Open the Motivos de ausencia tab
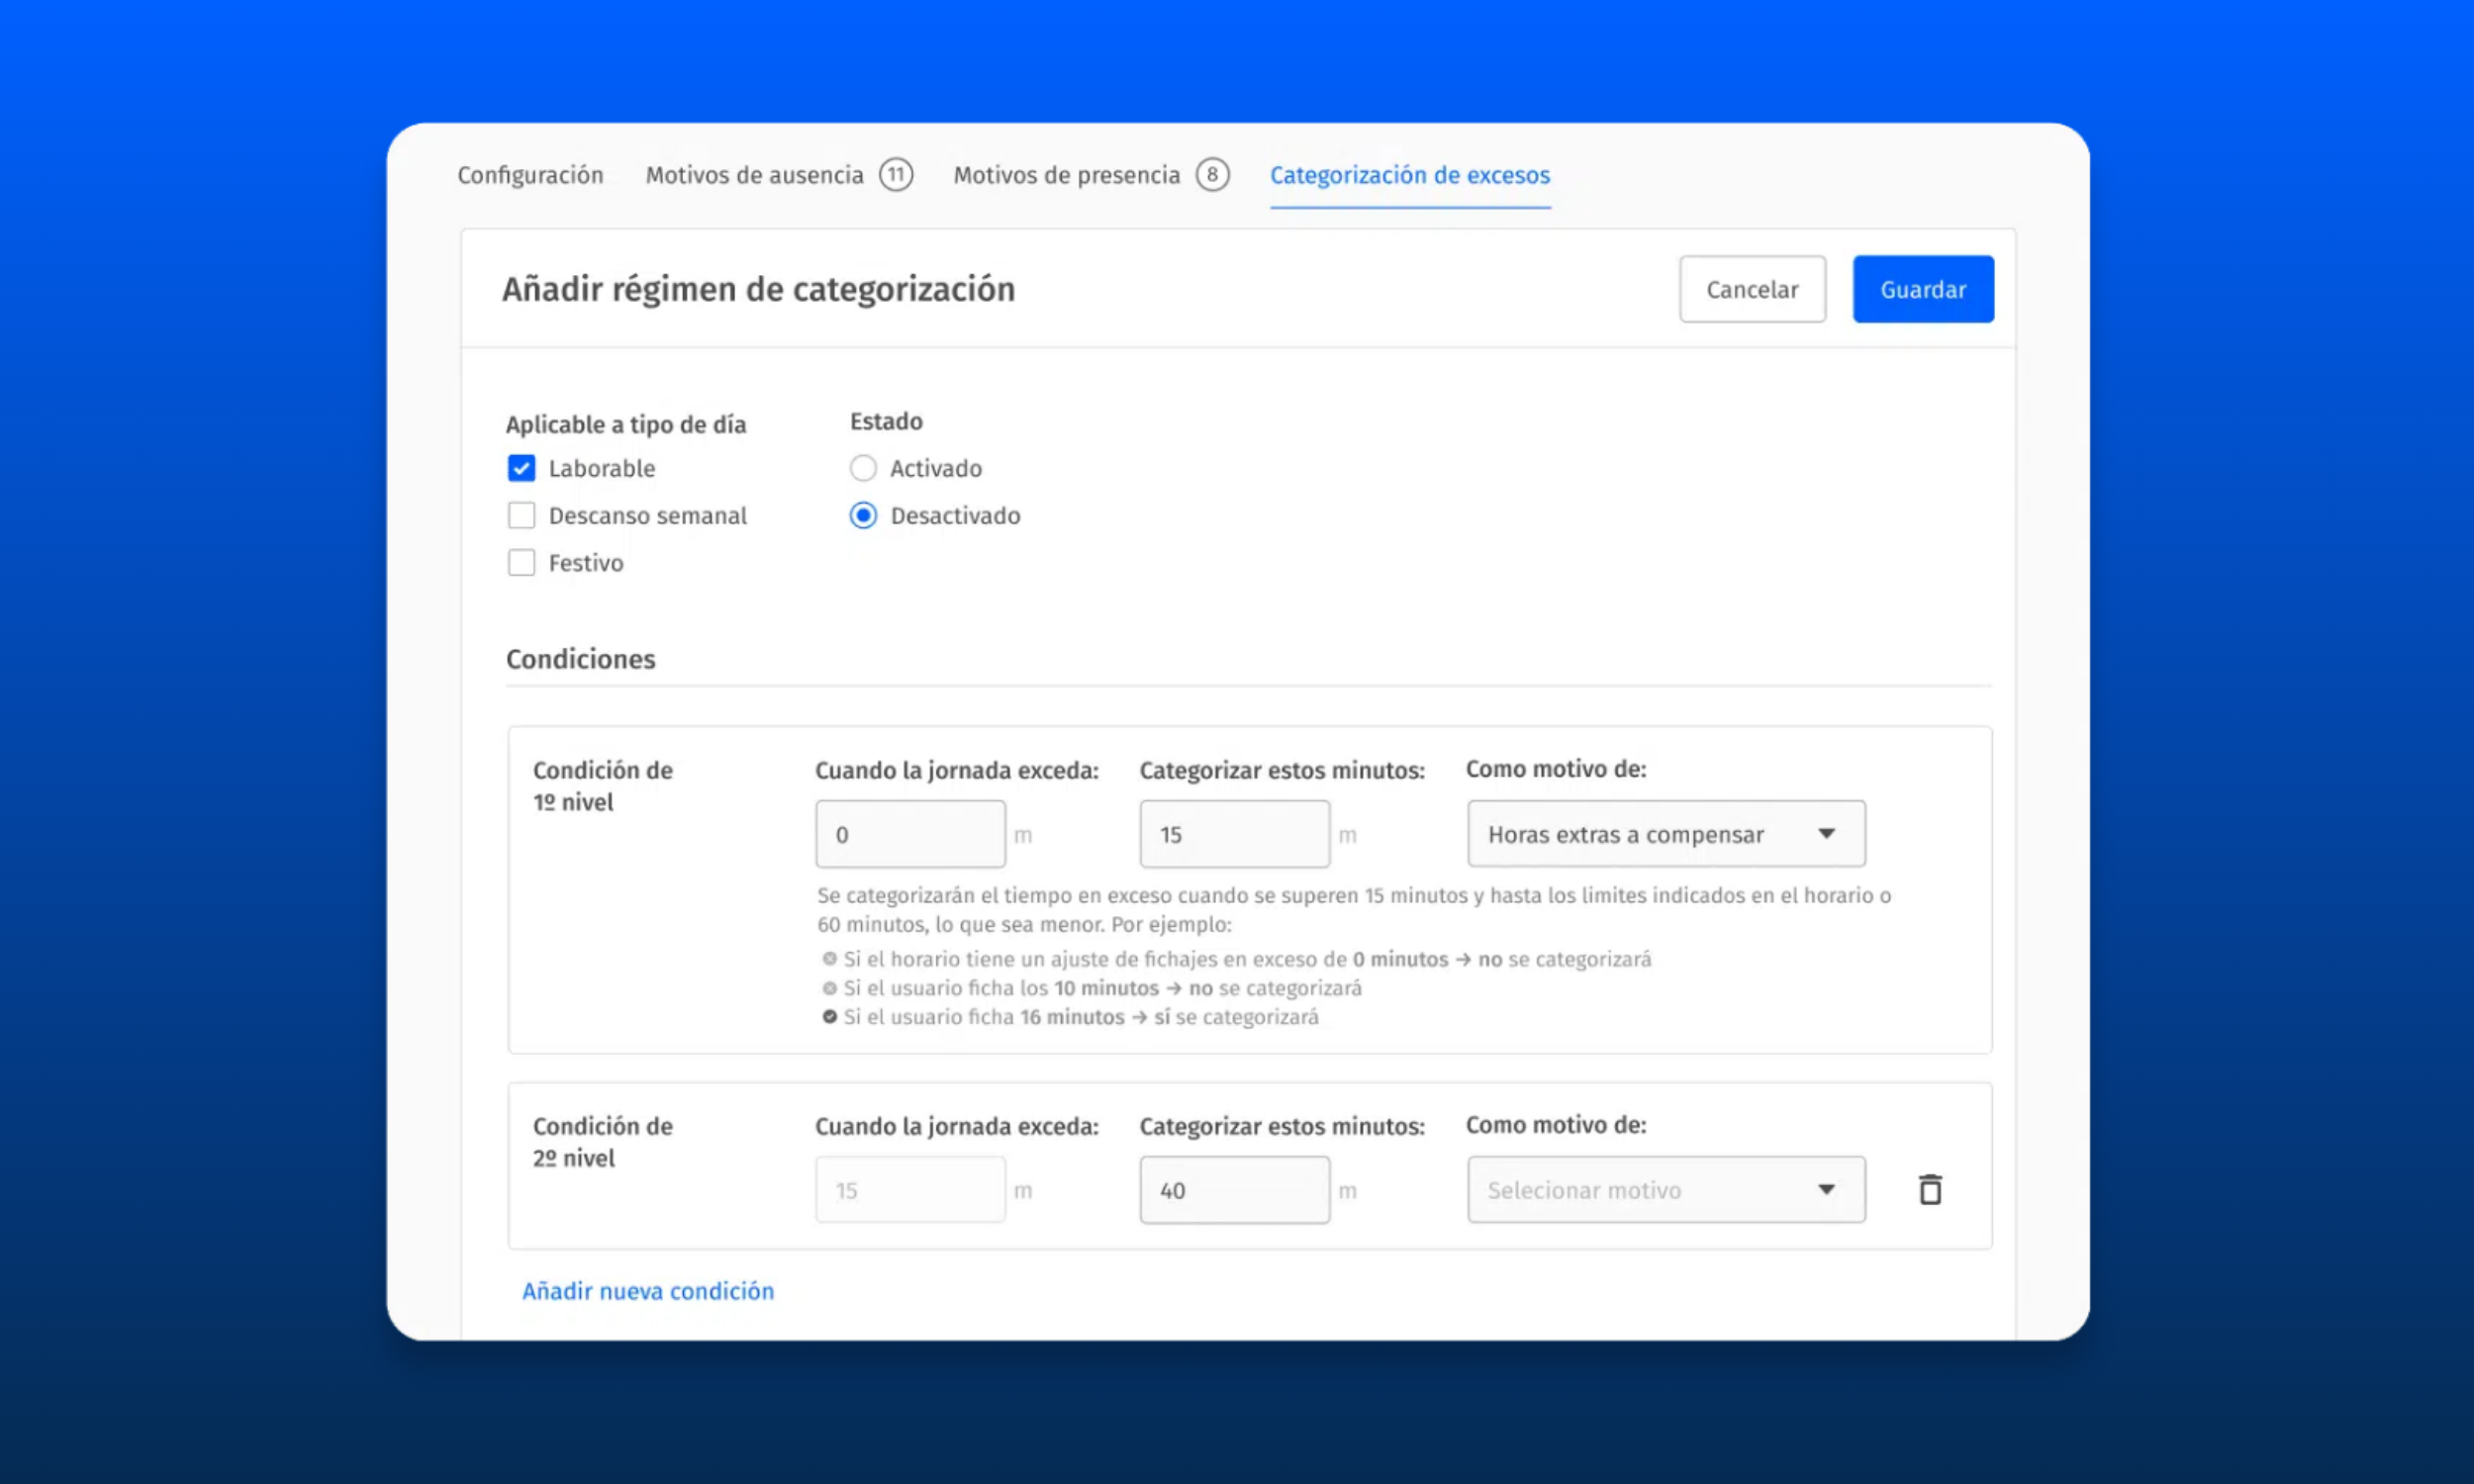 755,175
